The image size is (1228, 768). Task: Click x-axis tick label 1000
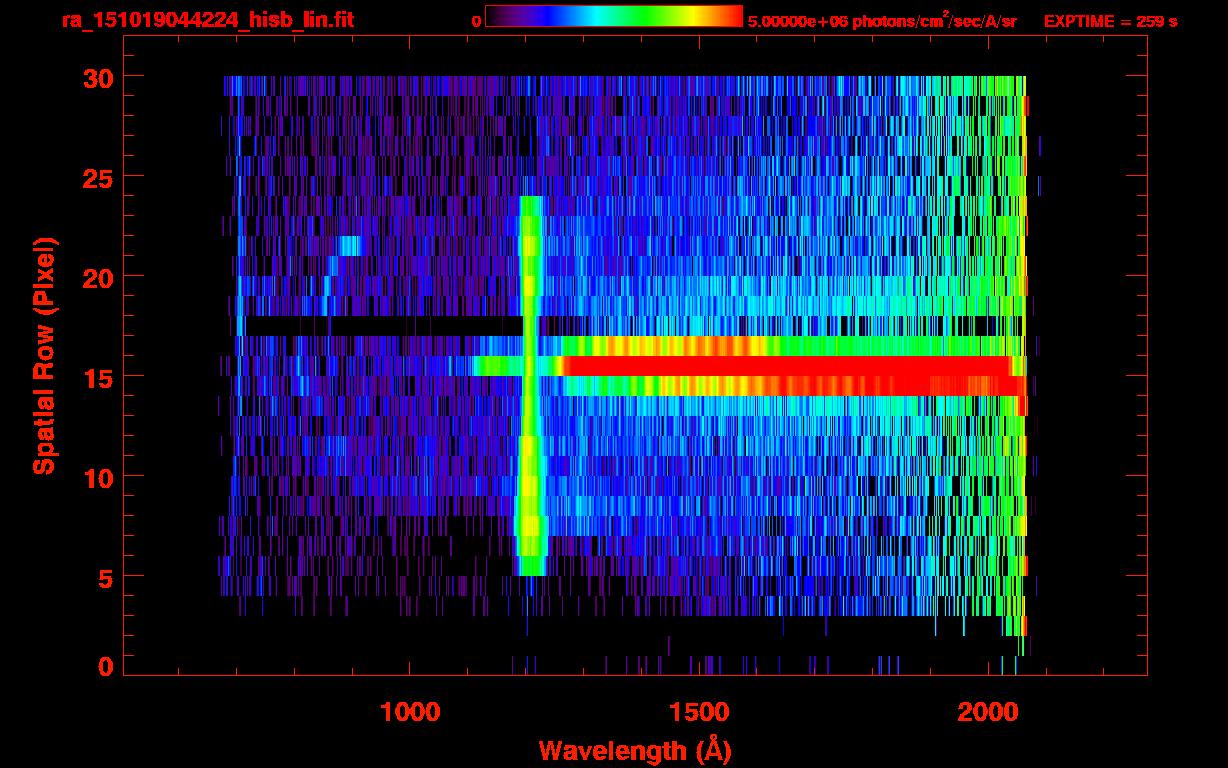410,712
